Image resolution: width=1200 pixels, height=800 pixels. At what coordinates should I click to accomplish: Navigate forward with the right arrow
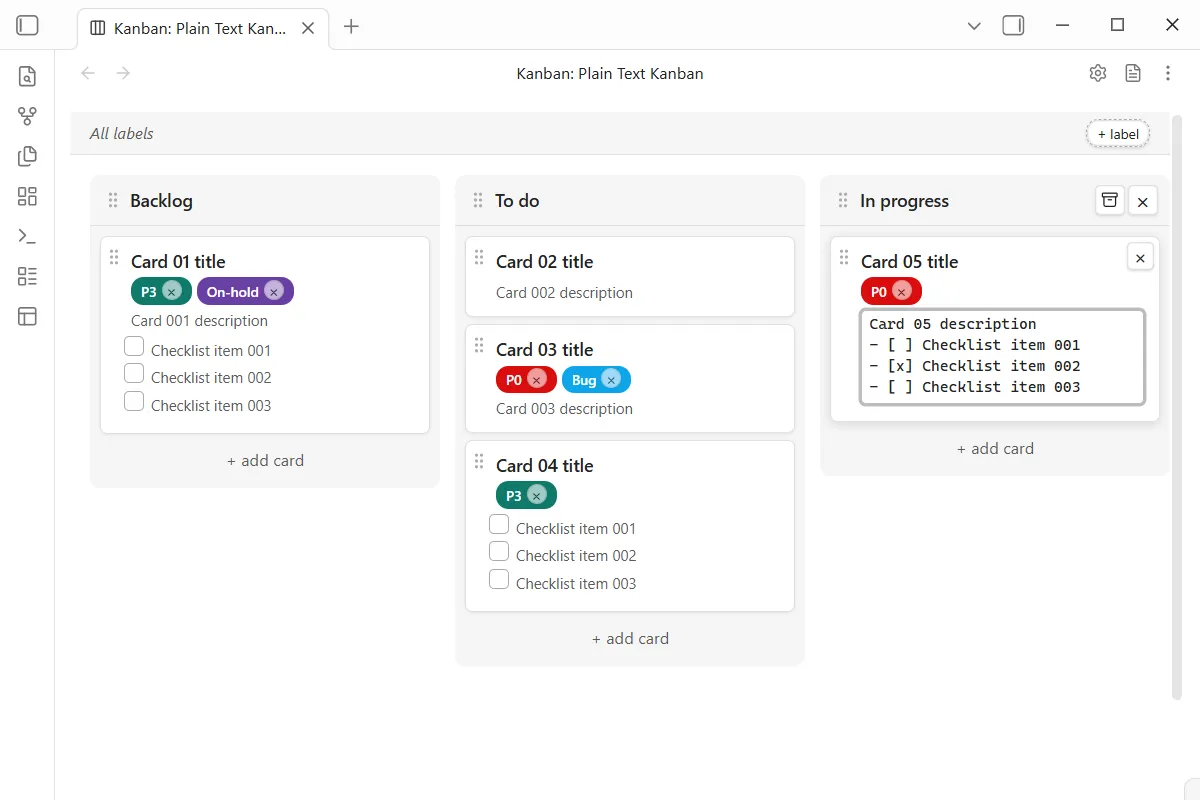click(123, 73)
